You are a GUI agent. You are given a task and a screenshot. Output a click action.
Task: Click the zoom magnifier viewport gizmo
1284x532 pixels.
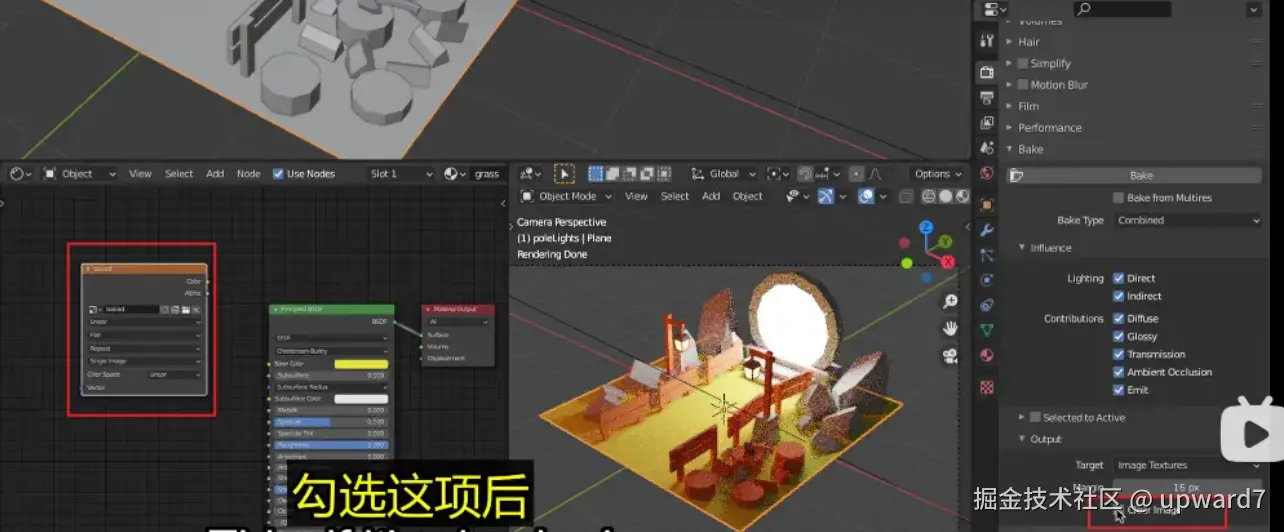950,302
